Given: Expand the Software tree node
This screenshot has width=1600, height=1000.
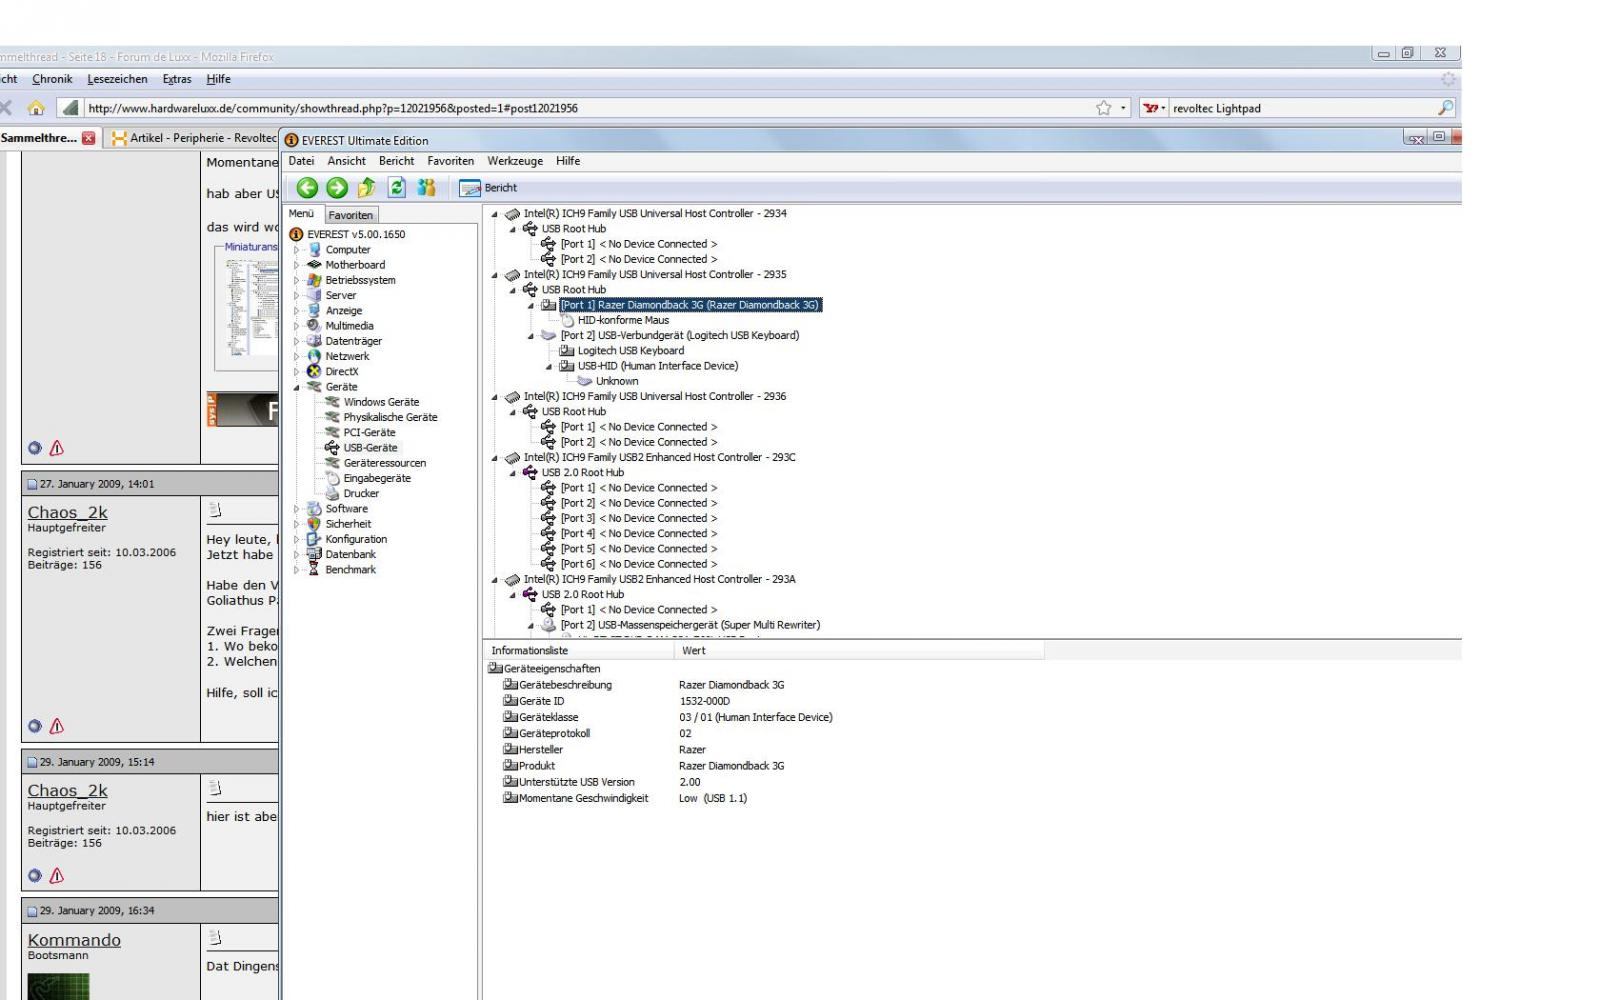Looking at the screenshot, I should point(296,508).
